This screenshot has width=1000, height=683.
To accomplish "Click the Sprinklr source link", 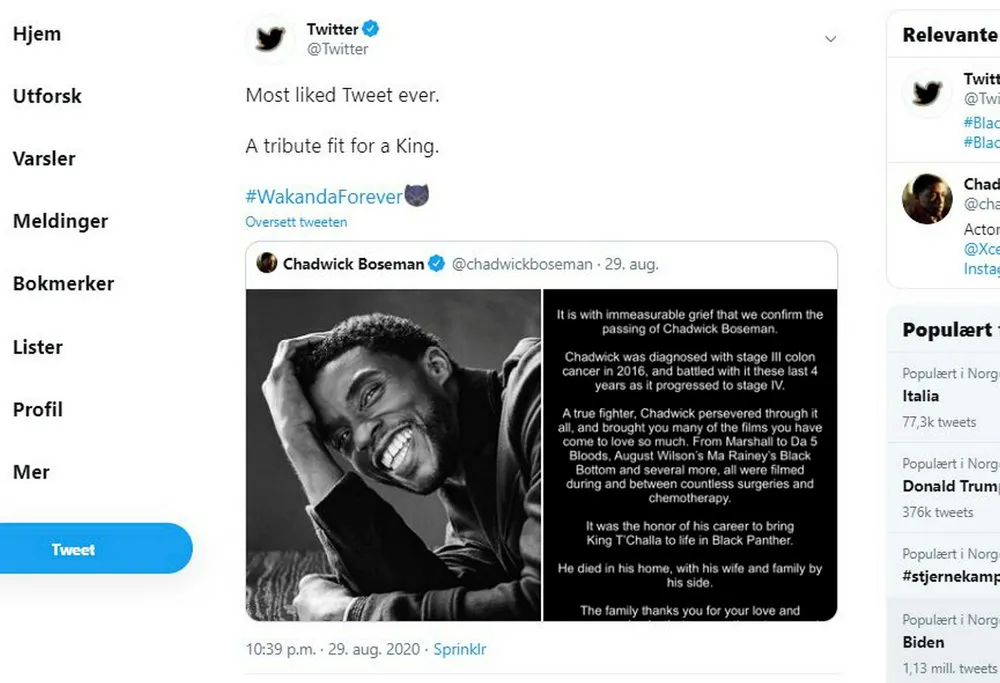I will (460, 649).
